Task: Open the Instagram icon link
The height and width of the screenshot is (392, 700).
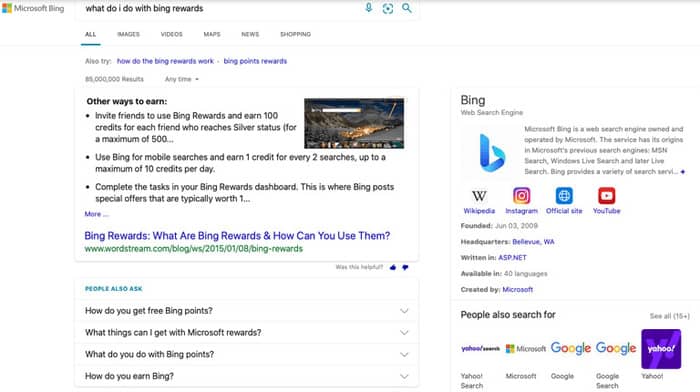Action: pyautogui.click(x=521, y=196)
